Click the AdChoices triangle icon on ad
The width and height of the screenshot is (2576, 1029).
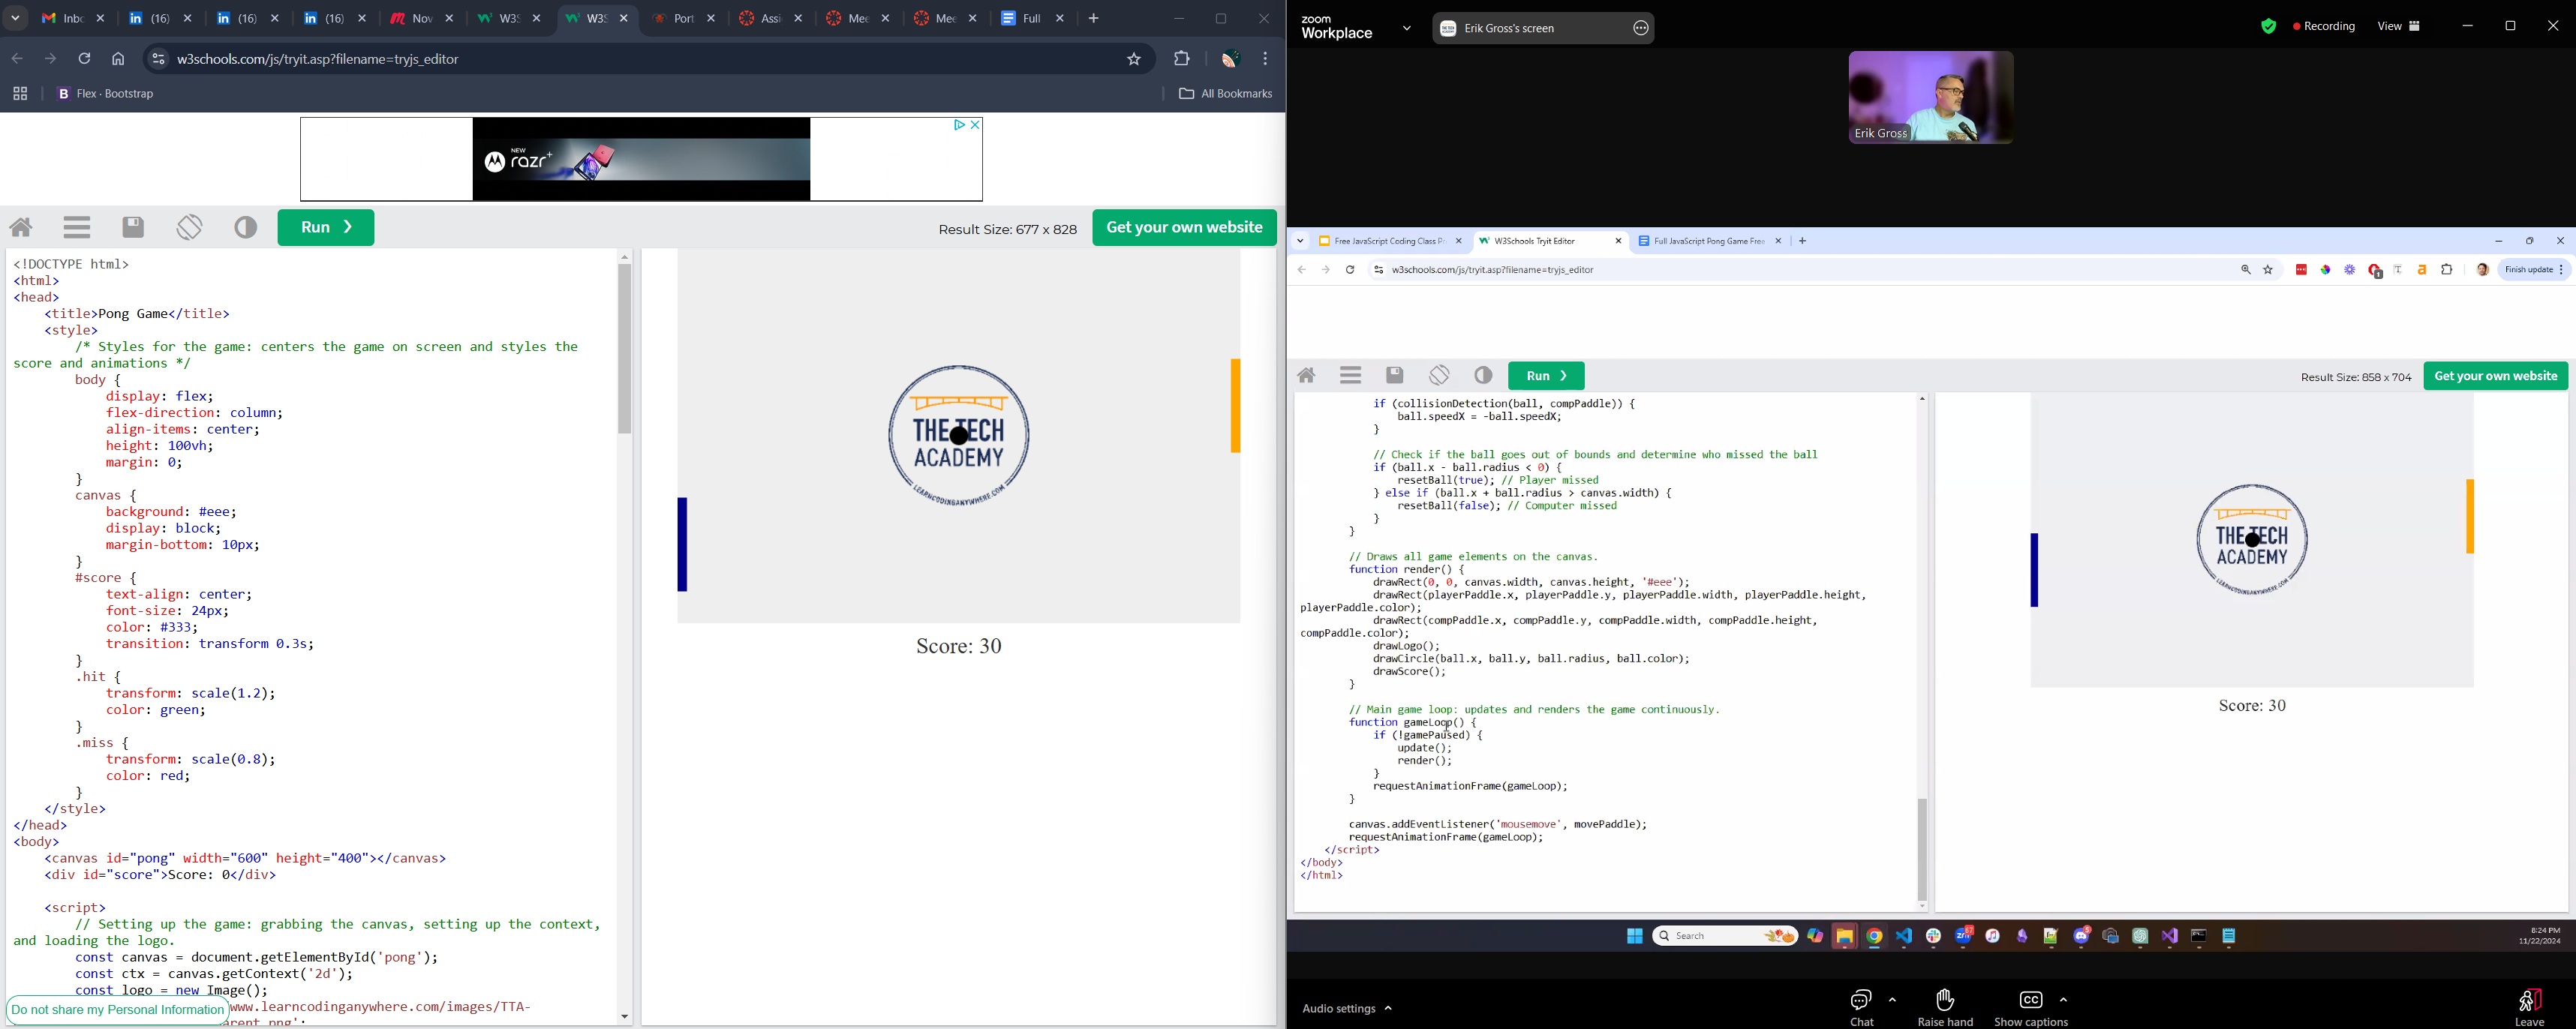pyautogui.click(x=959, y=125)
